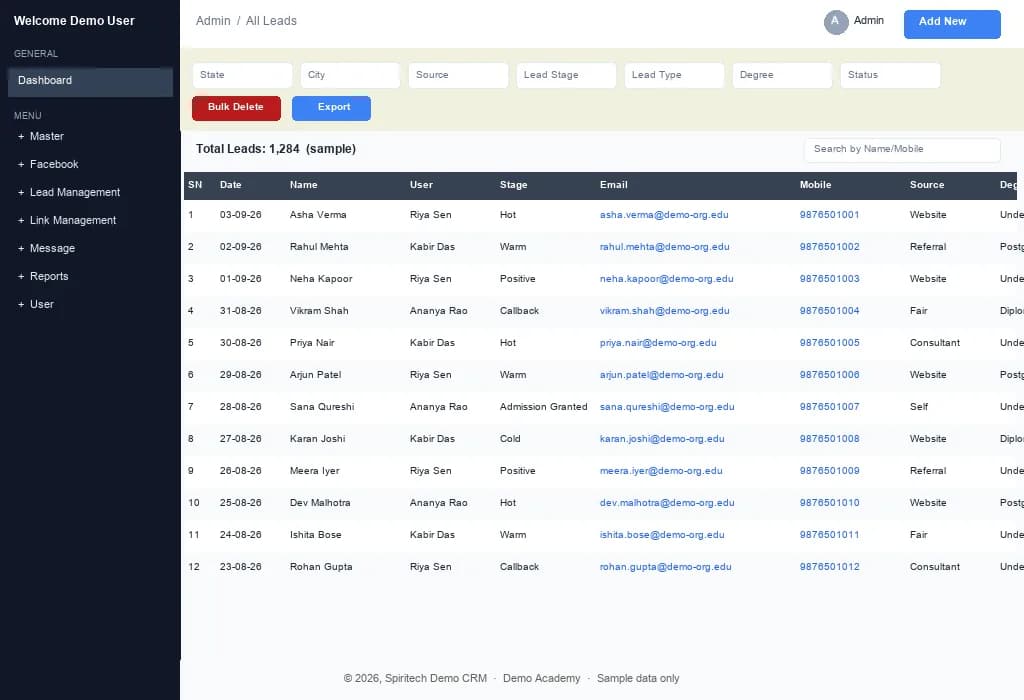
Task: Open email arjun.patel@demo-org.edu
Action: click(x=662, y=375)
